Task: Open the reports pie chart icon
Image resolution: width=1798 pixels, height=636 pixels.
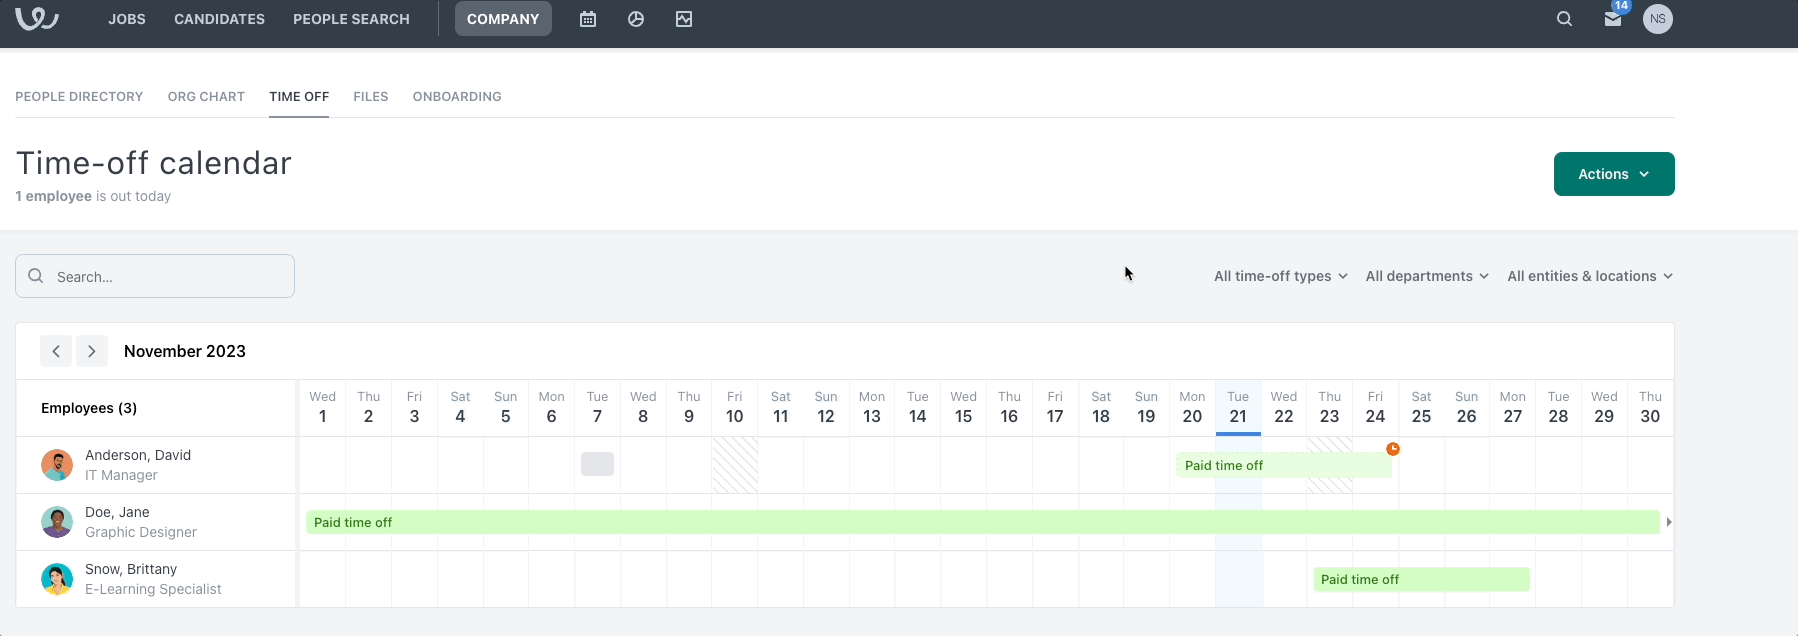Action: (636, 19)
